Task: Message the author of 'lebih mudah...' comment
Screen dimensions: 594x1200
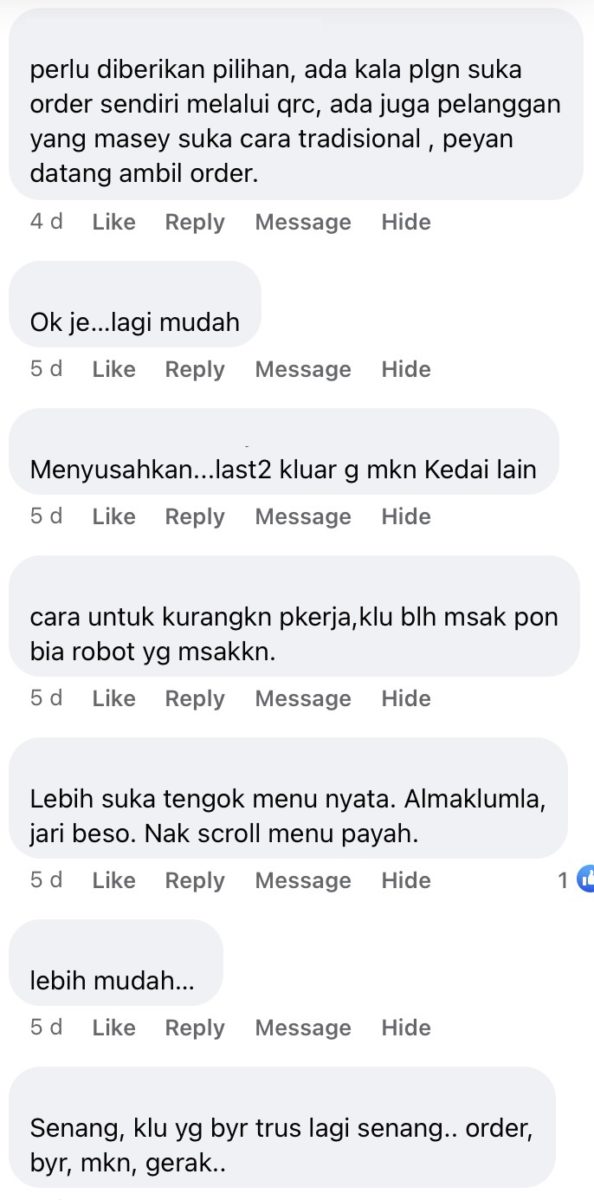Action: [303, 1027]
